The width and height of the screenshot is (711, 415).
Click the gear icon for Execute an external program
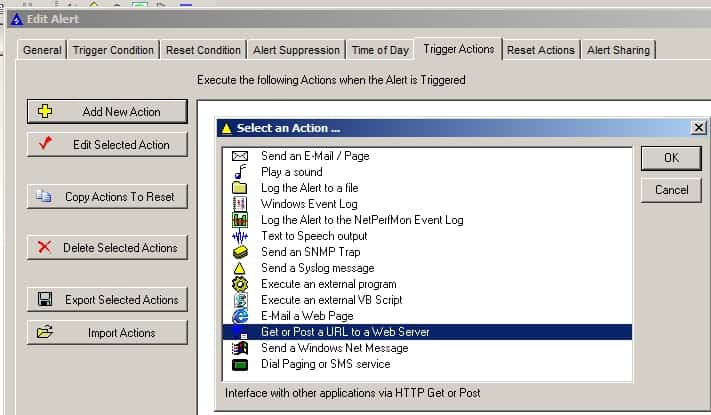click(240, 284)
